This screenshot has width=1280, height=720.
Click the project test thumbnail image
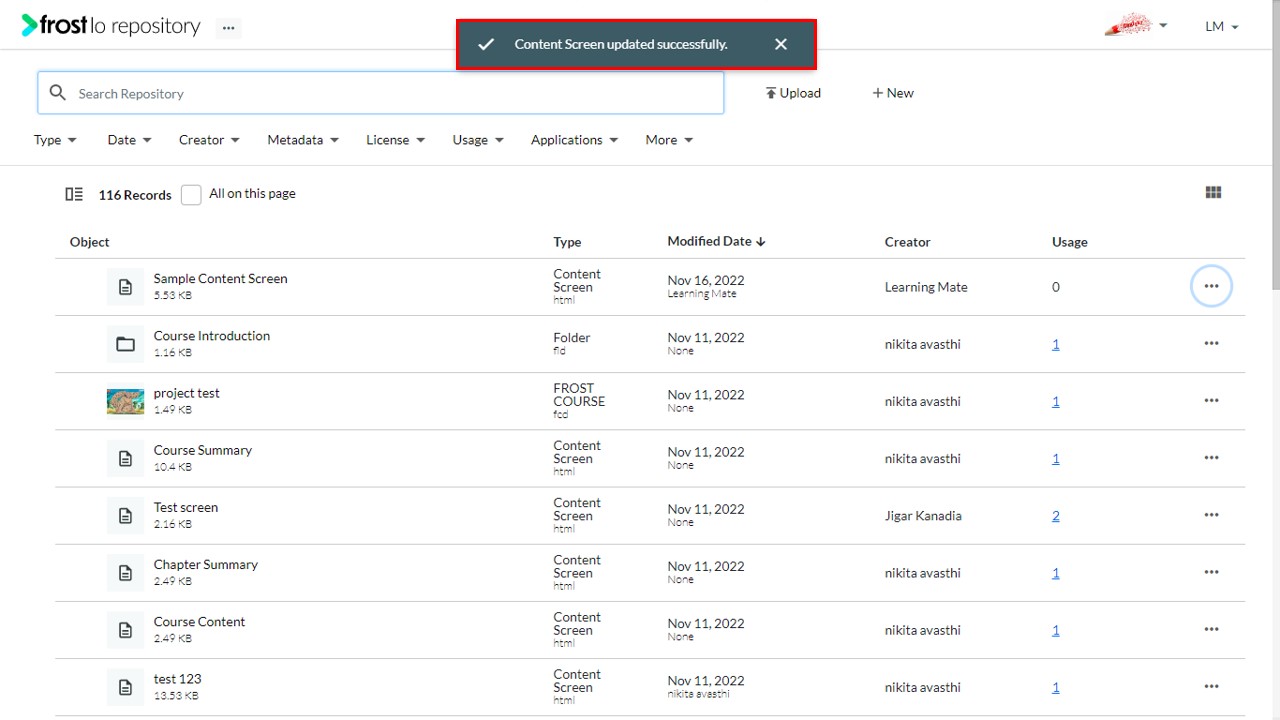tap(125, 401)
